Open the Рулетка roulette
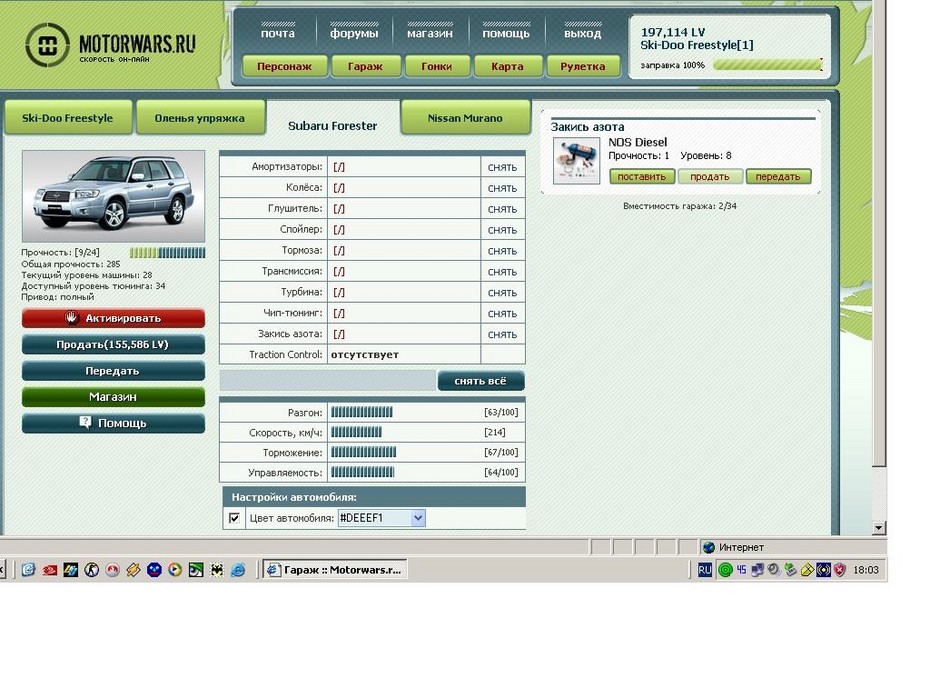 pos(583,66)
